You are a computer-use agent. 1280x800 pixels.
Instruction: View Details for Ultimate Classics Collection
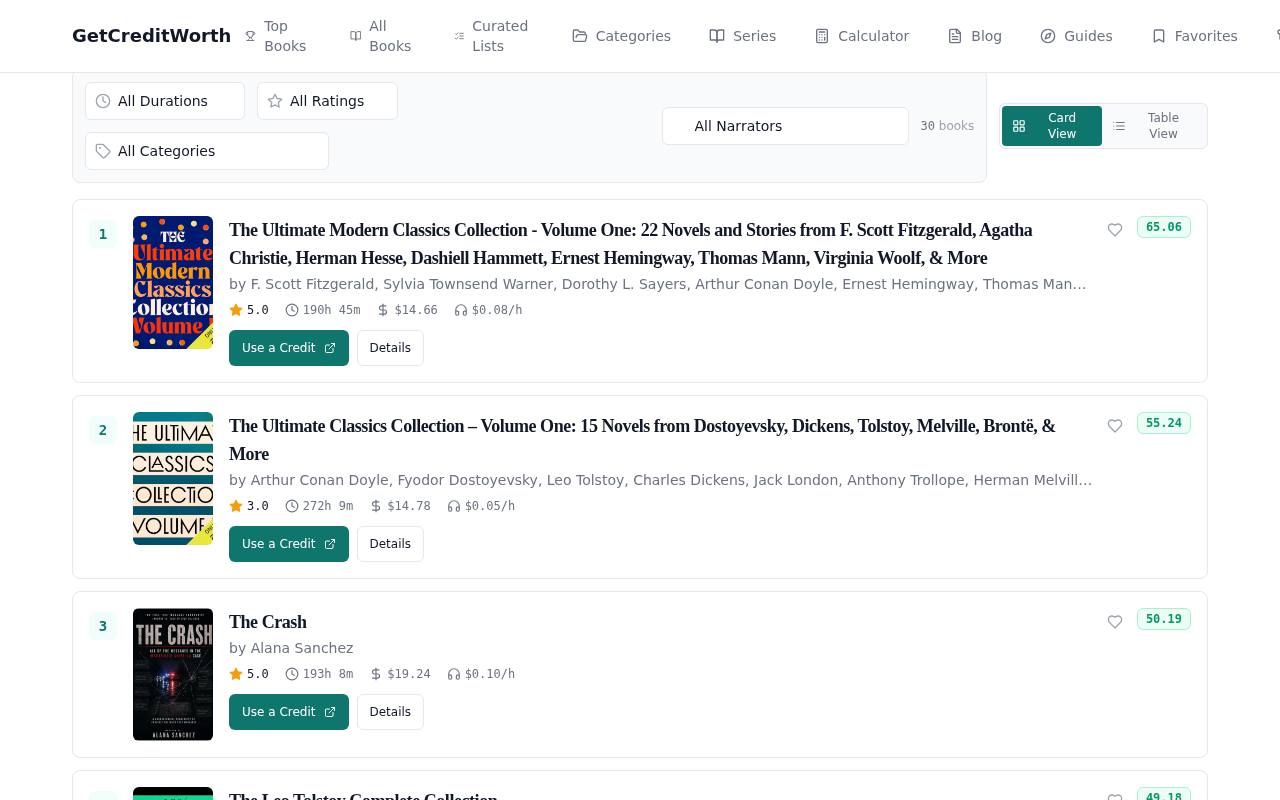coord(390,544)
